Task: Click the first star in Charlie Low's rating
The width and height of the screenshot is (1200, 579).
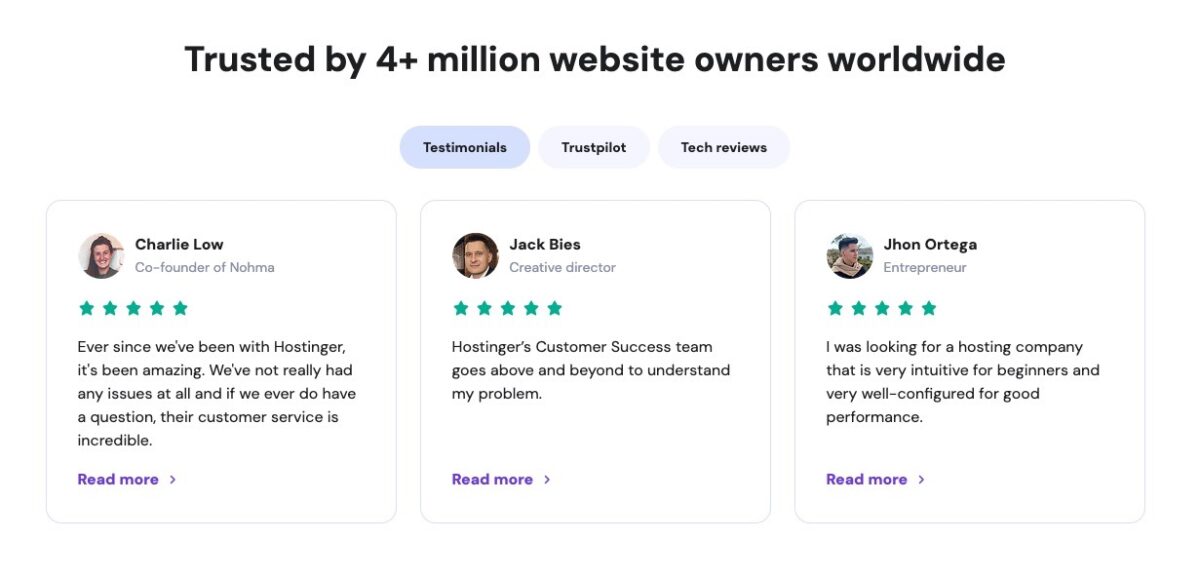Action: 87,308
